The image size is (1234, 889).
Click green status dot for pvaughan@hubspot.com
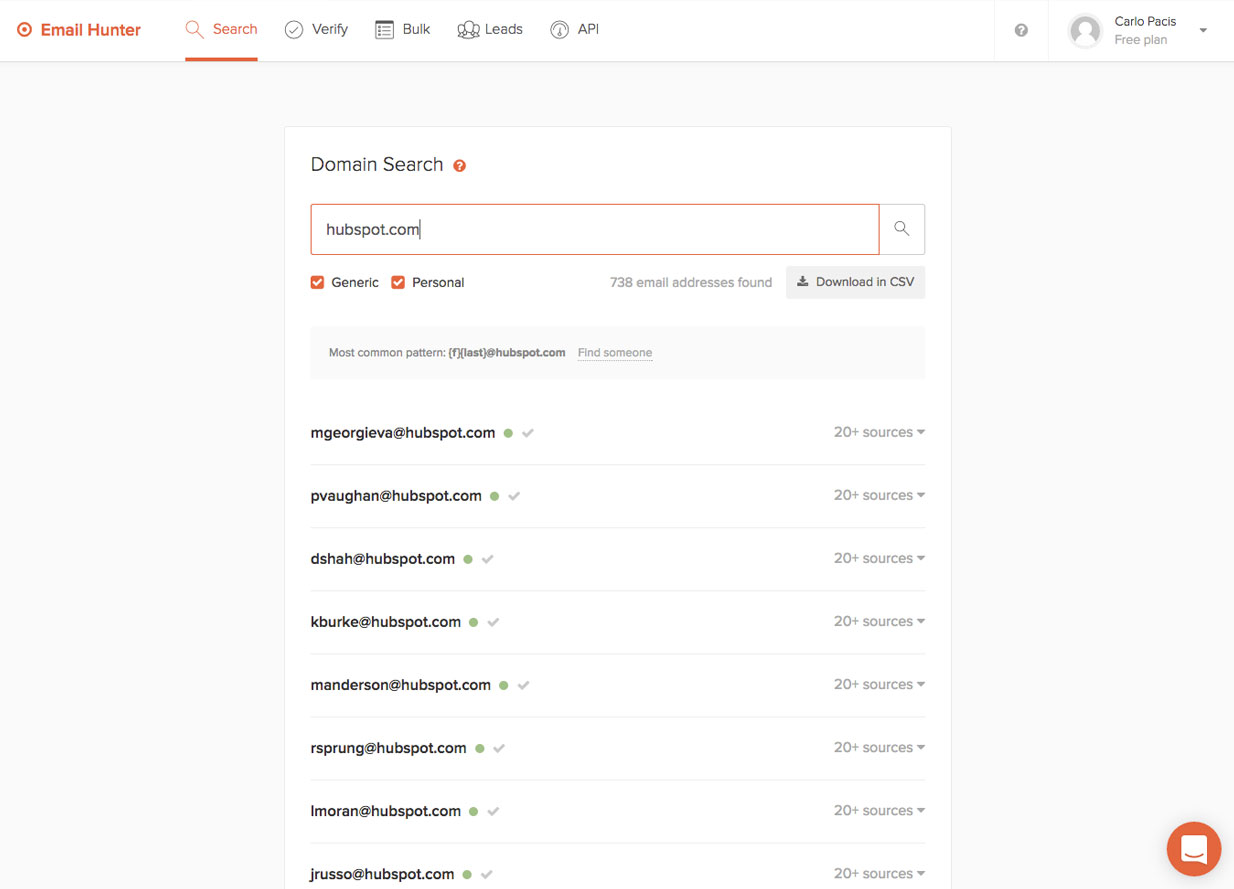[494, 497]
